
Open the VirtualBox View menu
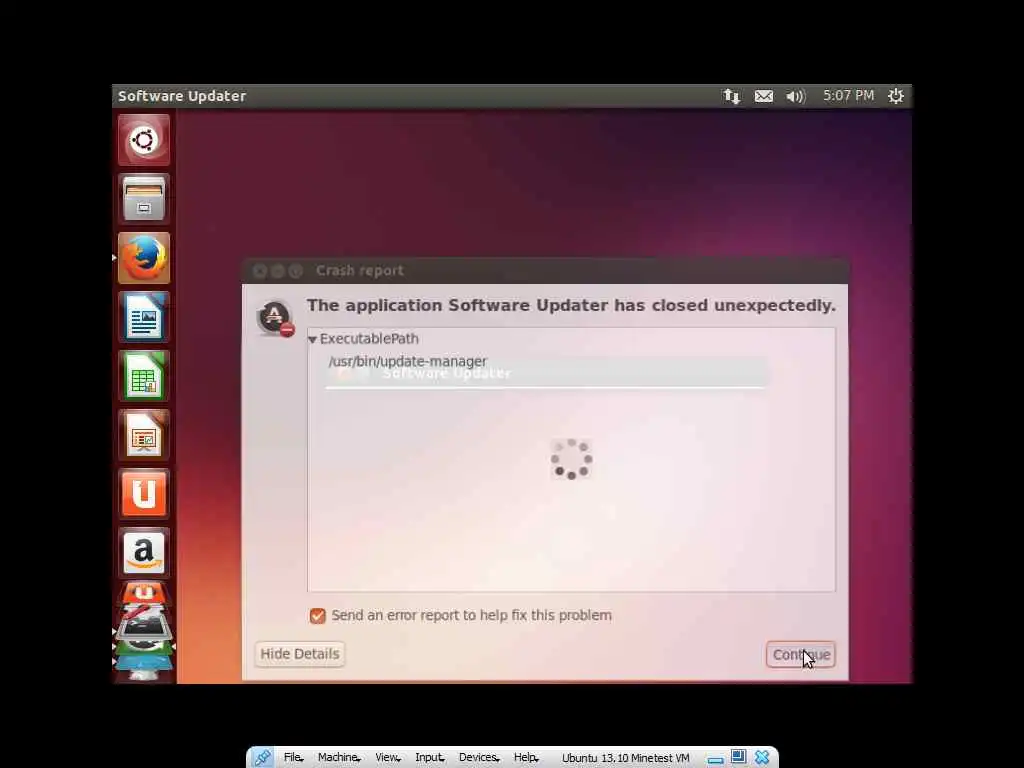tap(387, 758)
